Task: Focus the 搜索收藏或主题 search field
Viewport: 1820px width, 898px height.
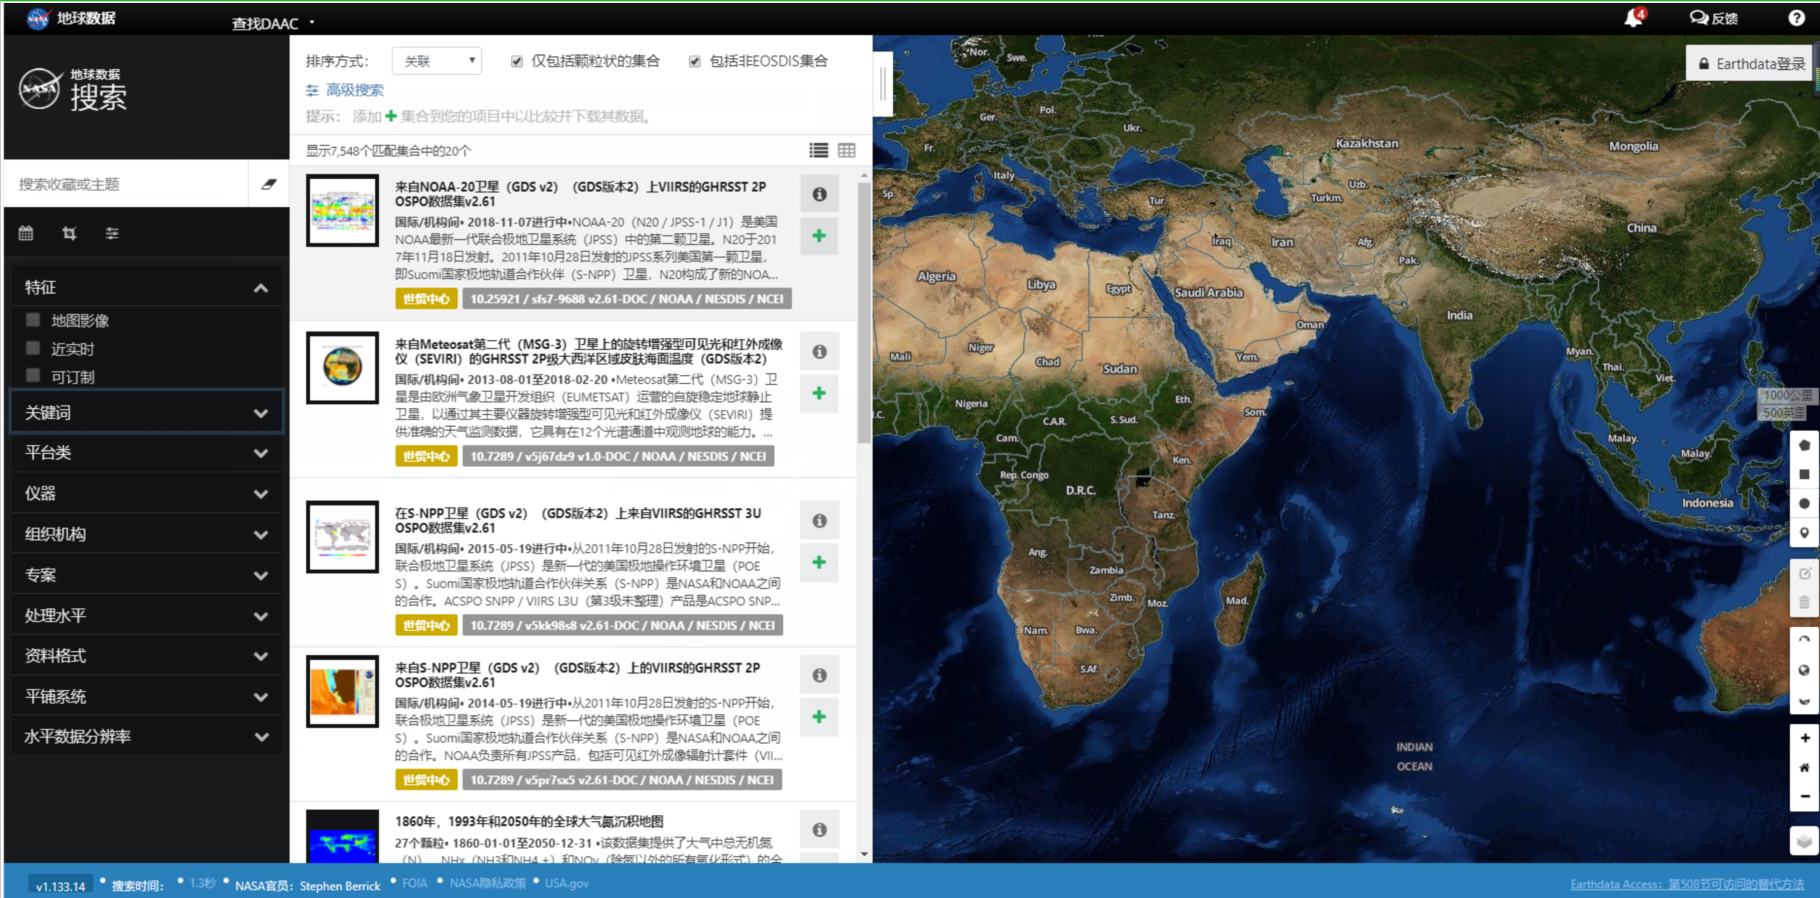Action: [127, 184]
